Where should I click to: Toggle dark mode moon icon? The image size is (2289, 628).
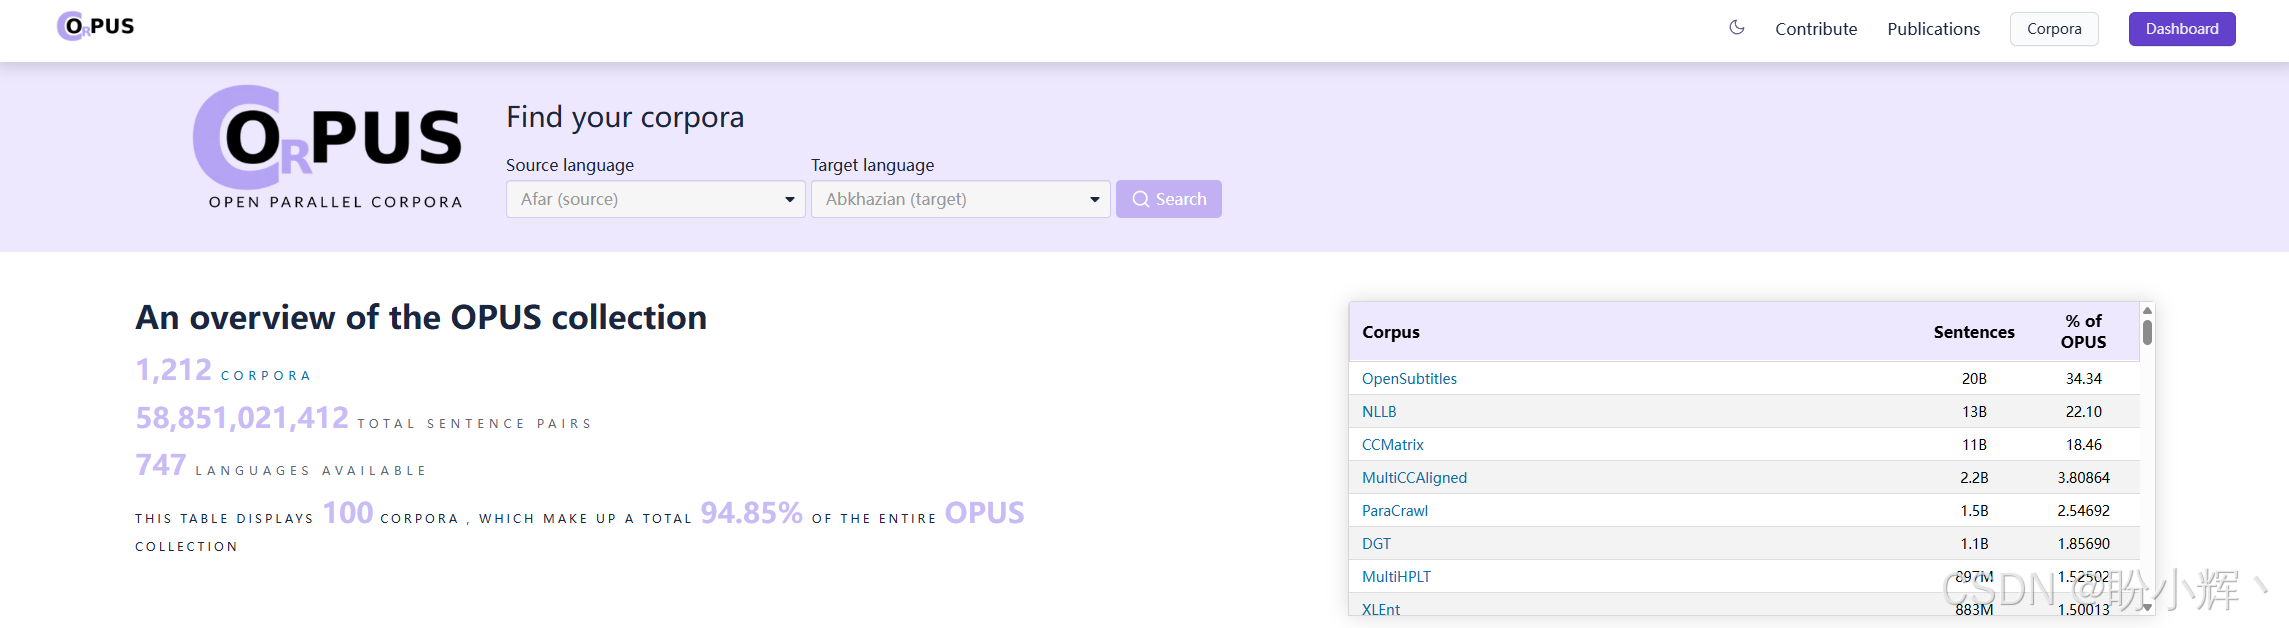[x=1737, y=28]
